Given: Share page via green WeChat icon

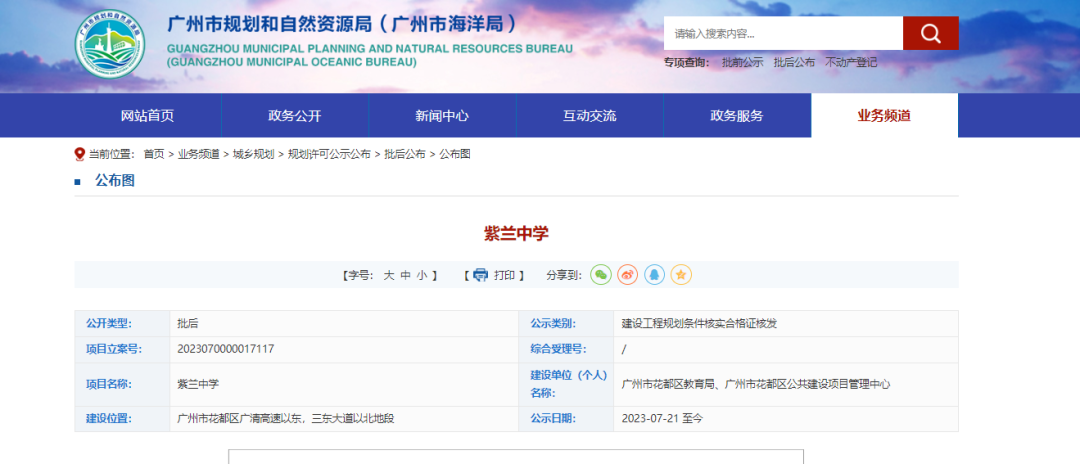Looking at the screenshot, I should click(x=601, y=275).
